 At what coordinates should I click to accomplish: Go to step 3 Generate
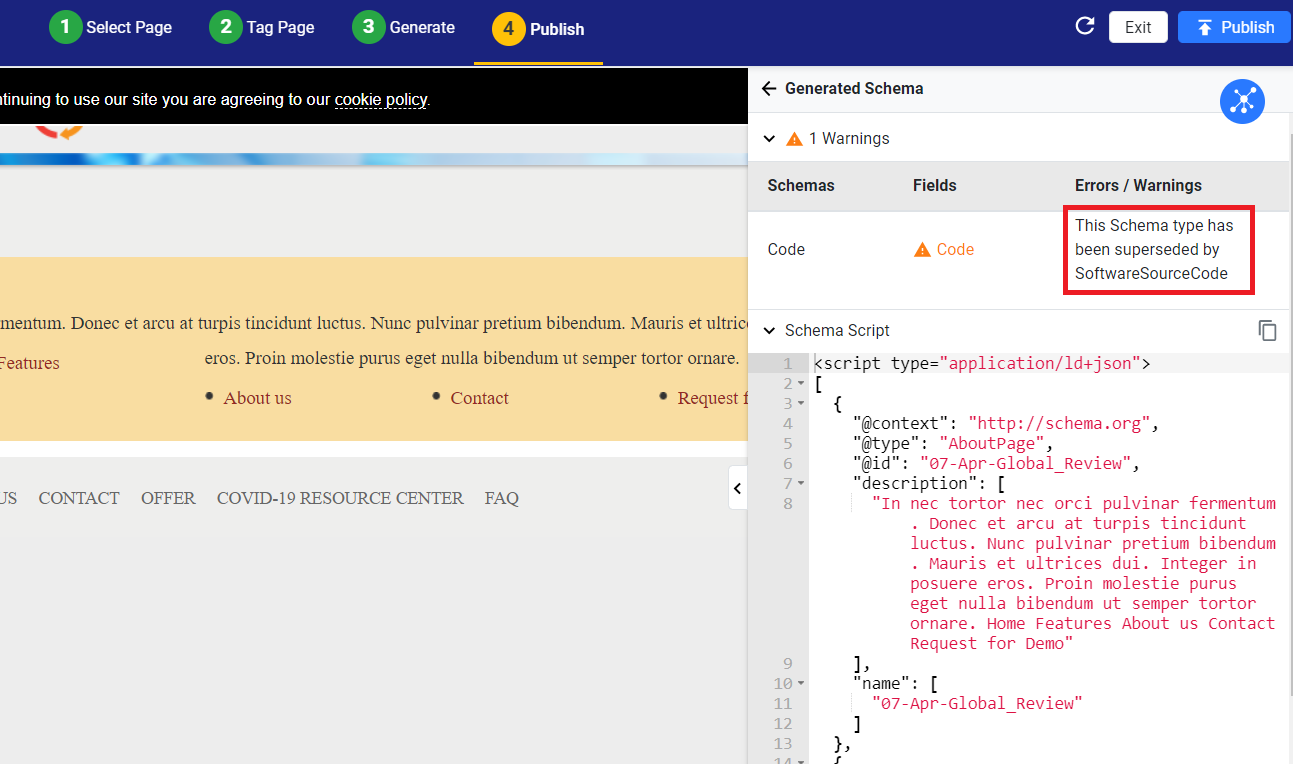(404, 27)
